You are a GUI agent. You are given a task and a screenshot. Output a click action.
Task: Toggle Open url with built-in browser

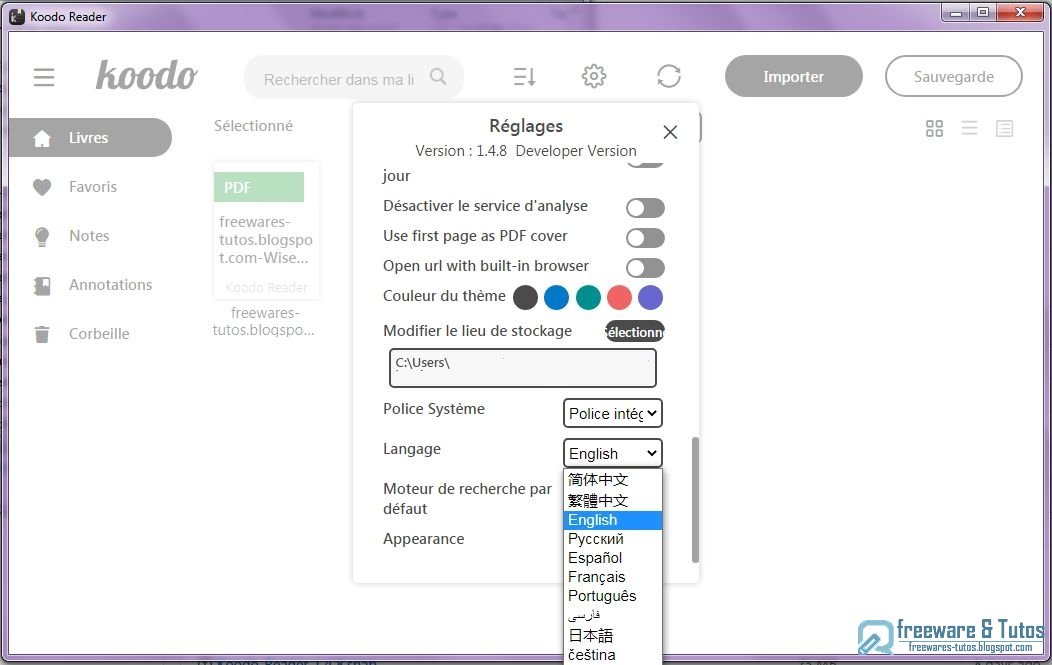pyautogui.click(x=645, y=268)
